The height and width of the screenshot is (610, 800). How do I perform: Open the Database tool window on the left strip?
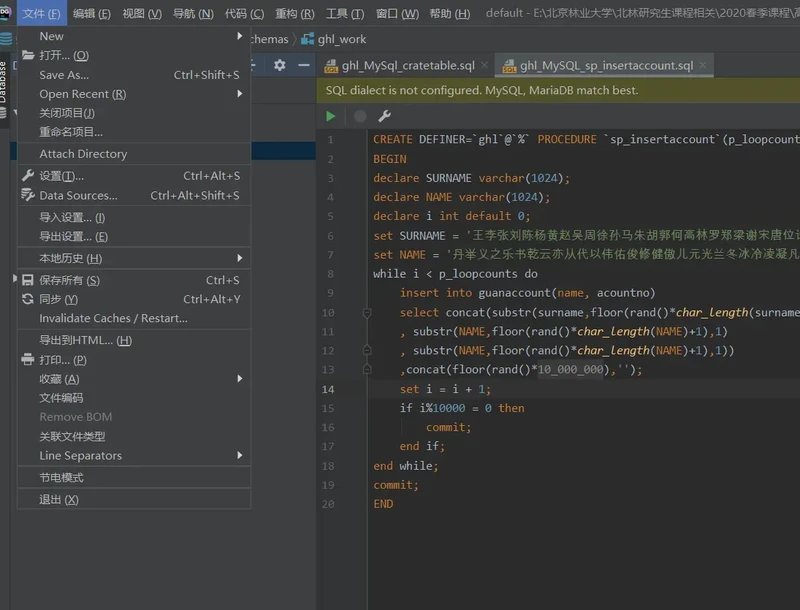[5, 82]
